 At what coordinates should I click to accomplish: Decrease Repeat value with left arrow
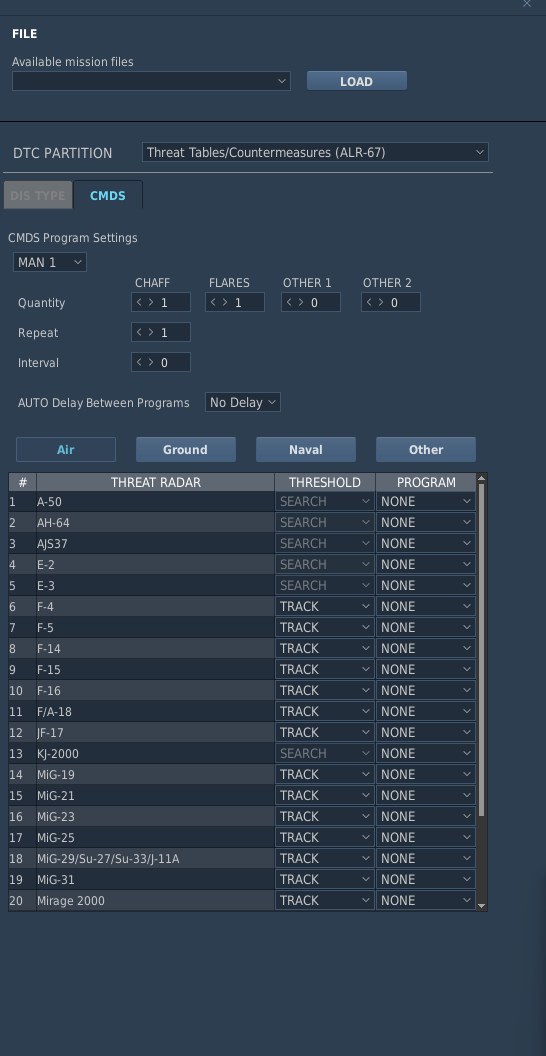[x=139, y=332]
